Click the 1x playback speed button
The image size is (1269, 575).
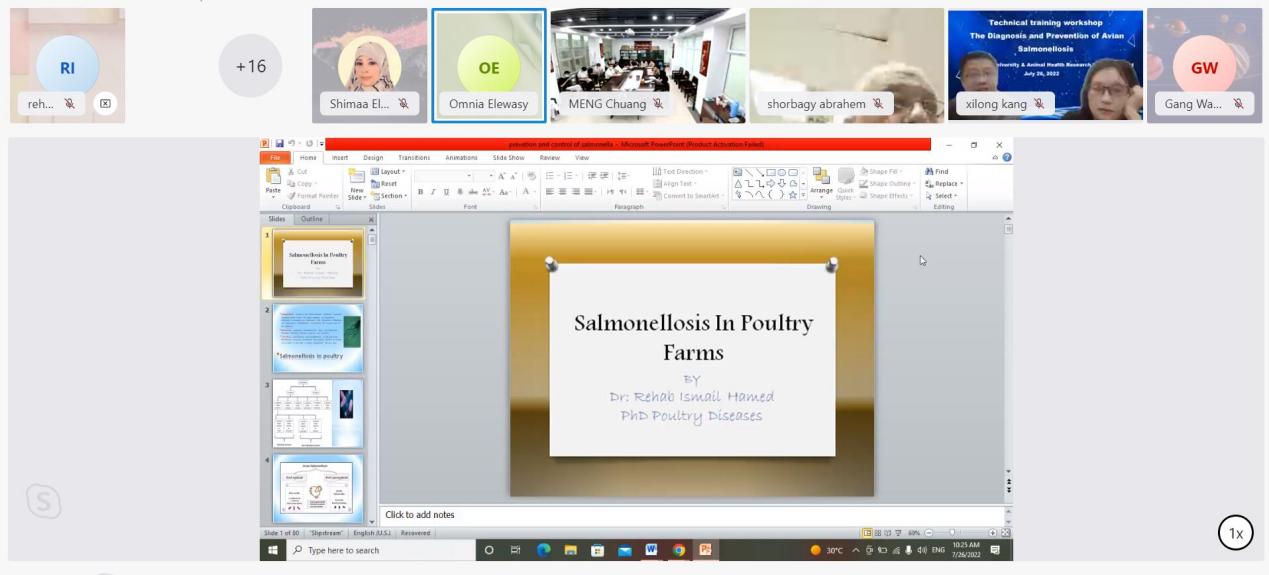point(1235,533)
